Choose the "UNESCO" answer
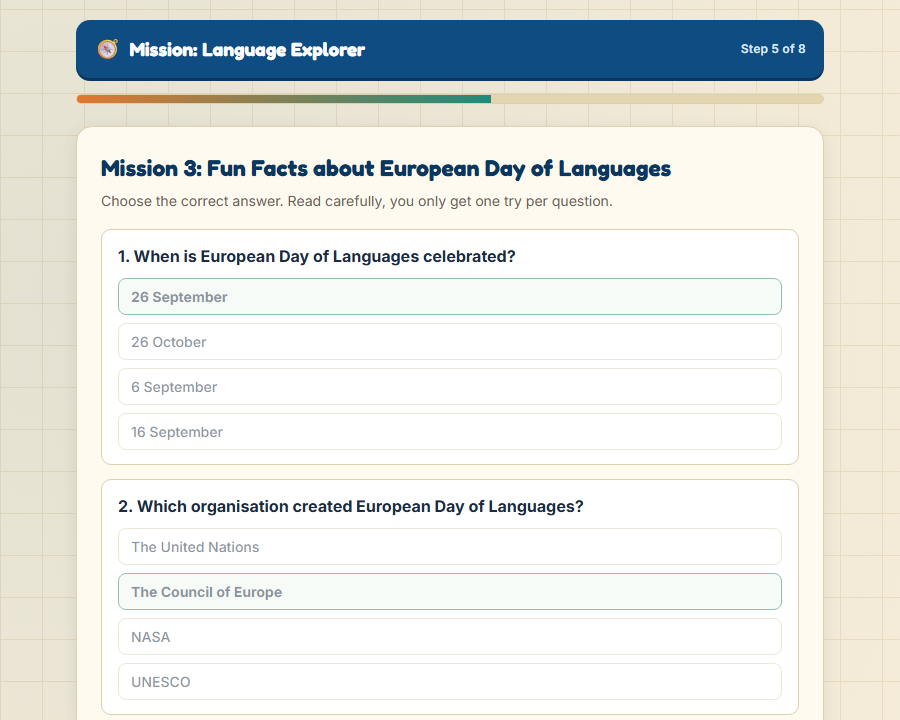900x720 pixels. [449, 682]
